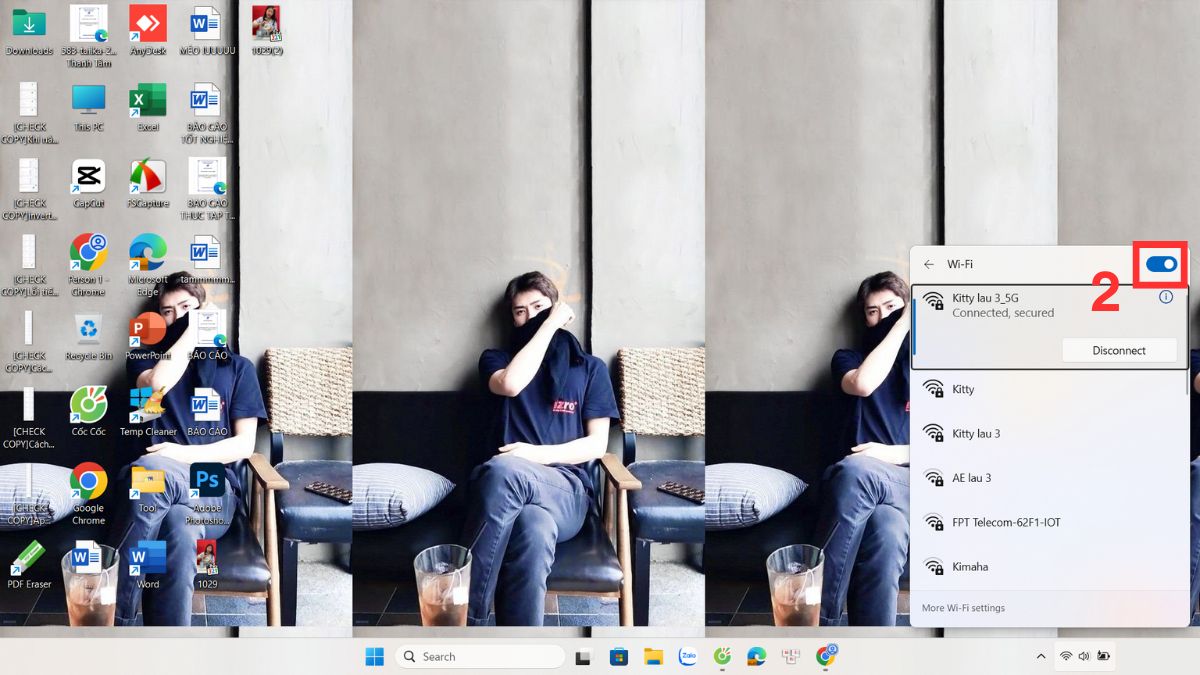Screen dimensions: 1200x675
Task: Click the back arrow in the Wi-Fi panel
Action: pos(931,263)
